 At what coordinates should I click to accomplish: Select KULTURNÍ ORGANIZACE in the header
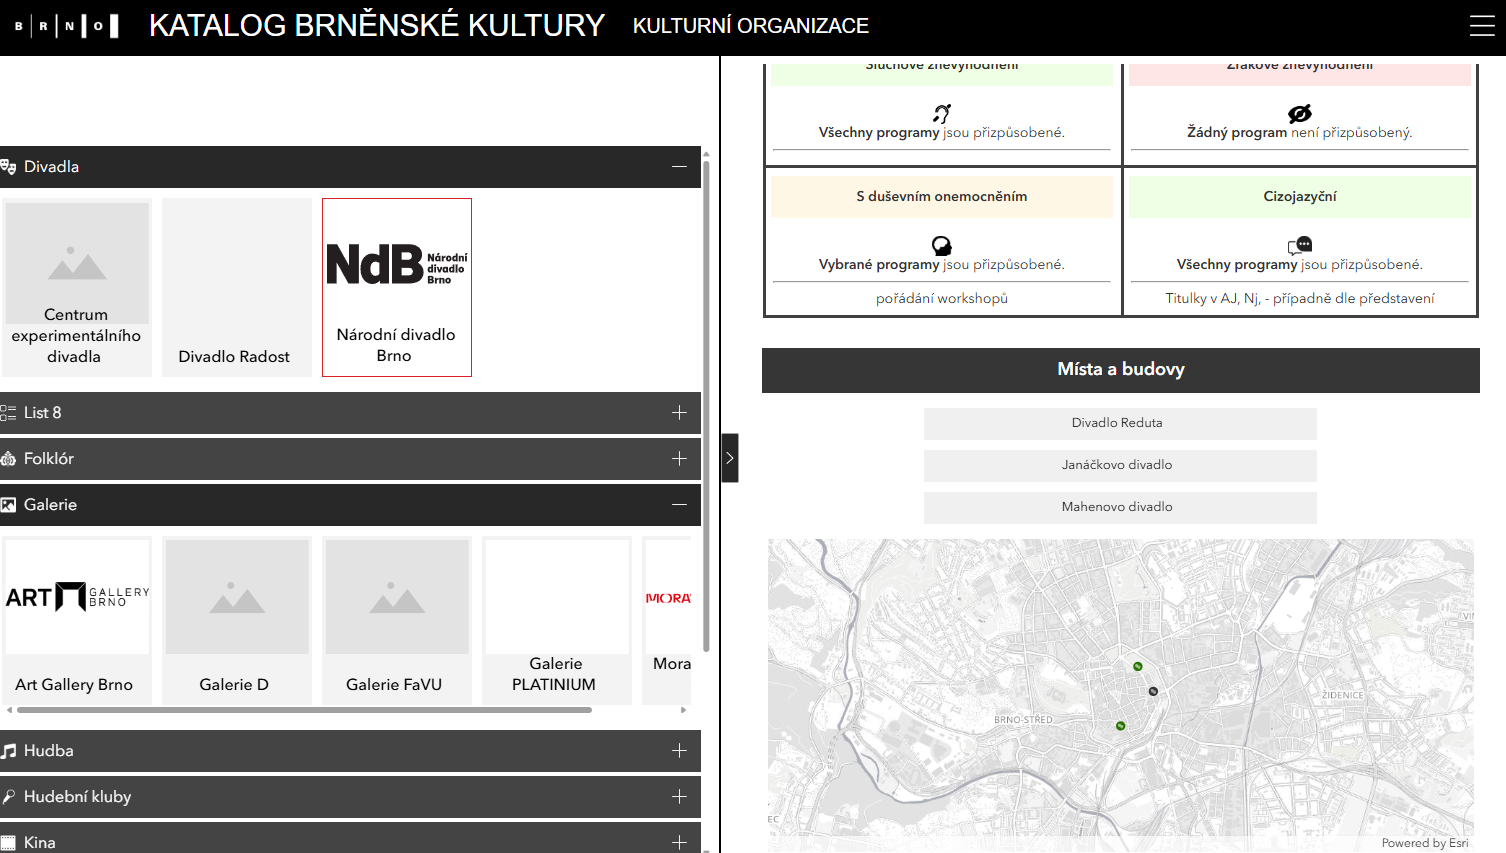pos(750,26)
